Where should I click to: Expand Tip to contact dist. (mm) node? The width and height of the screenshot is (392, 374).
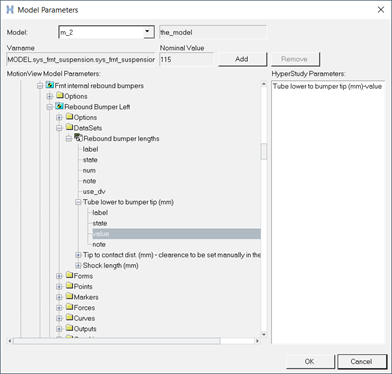[x=78, y=255]
